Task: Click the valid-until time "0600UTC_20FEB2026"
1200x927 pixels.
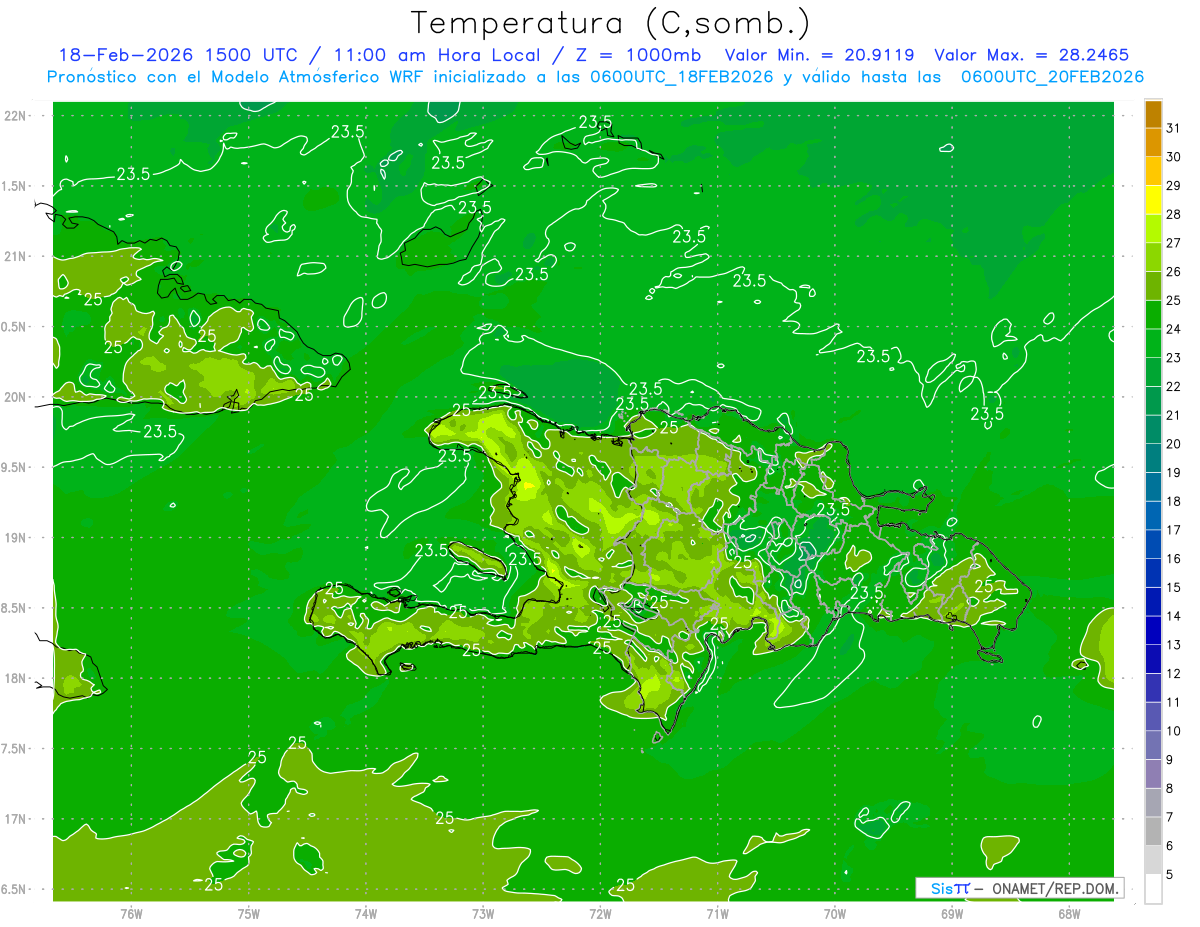Action: point(1052,76)
